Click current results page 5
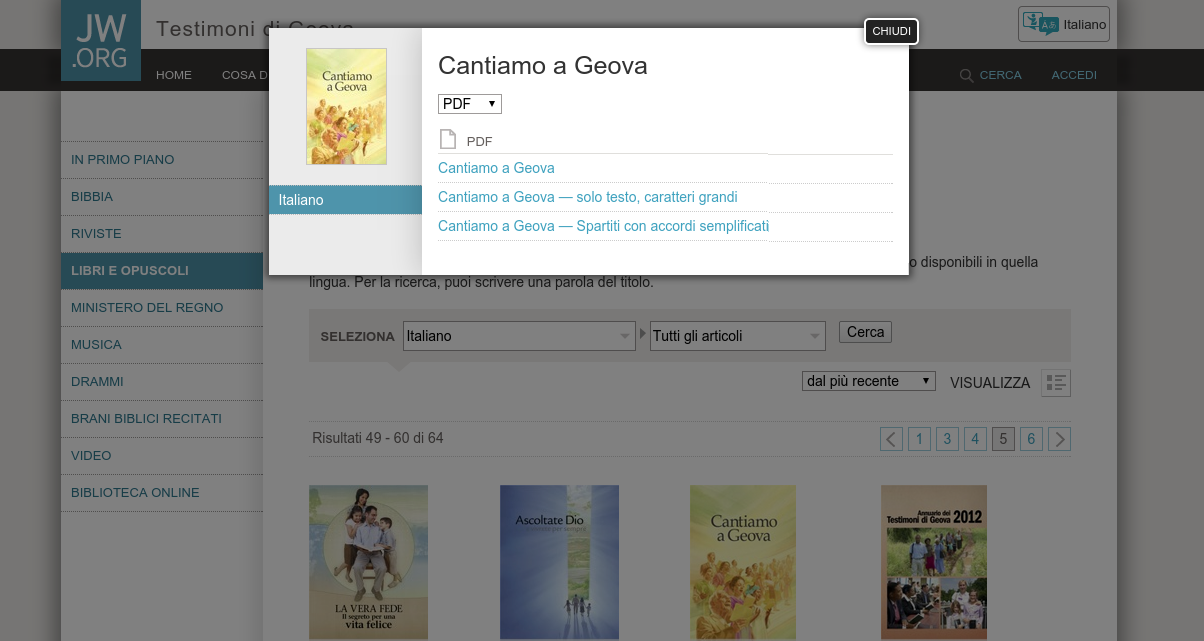1204x641 pixels. 1003,438
